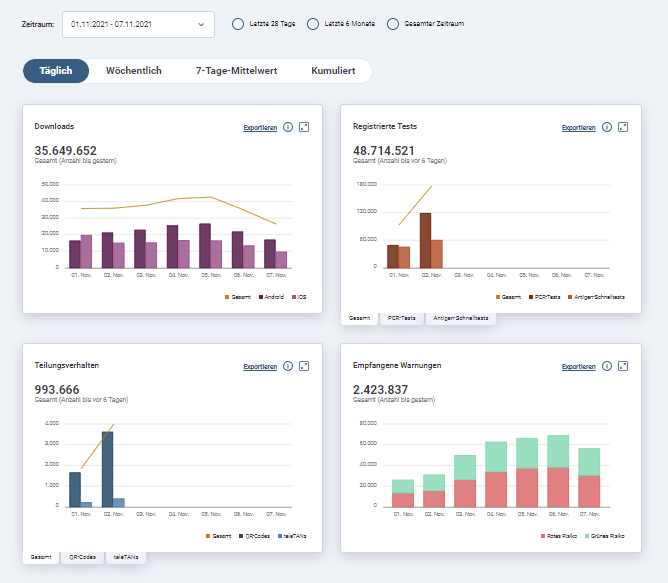Toggle the Android legend swatch in Downloads
The height and width of the screenshot is (583, 668).
[261, 297]
